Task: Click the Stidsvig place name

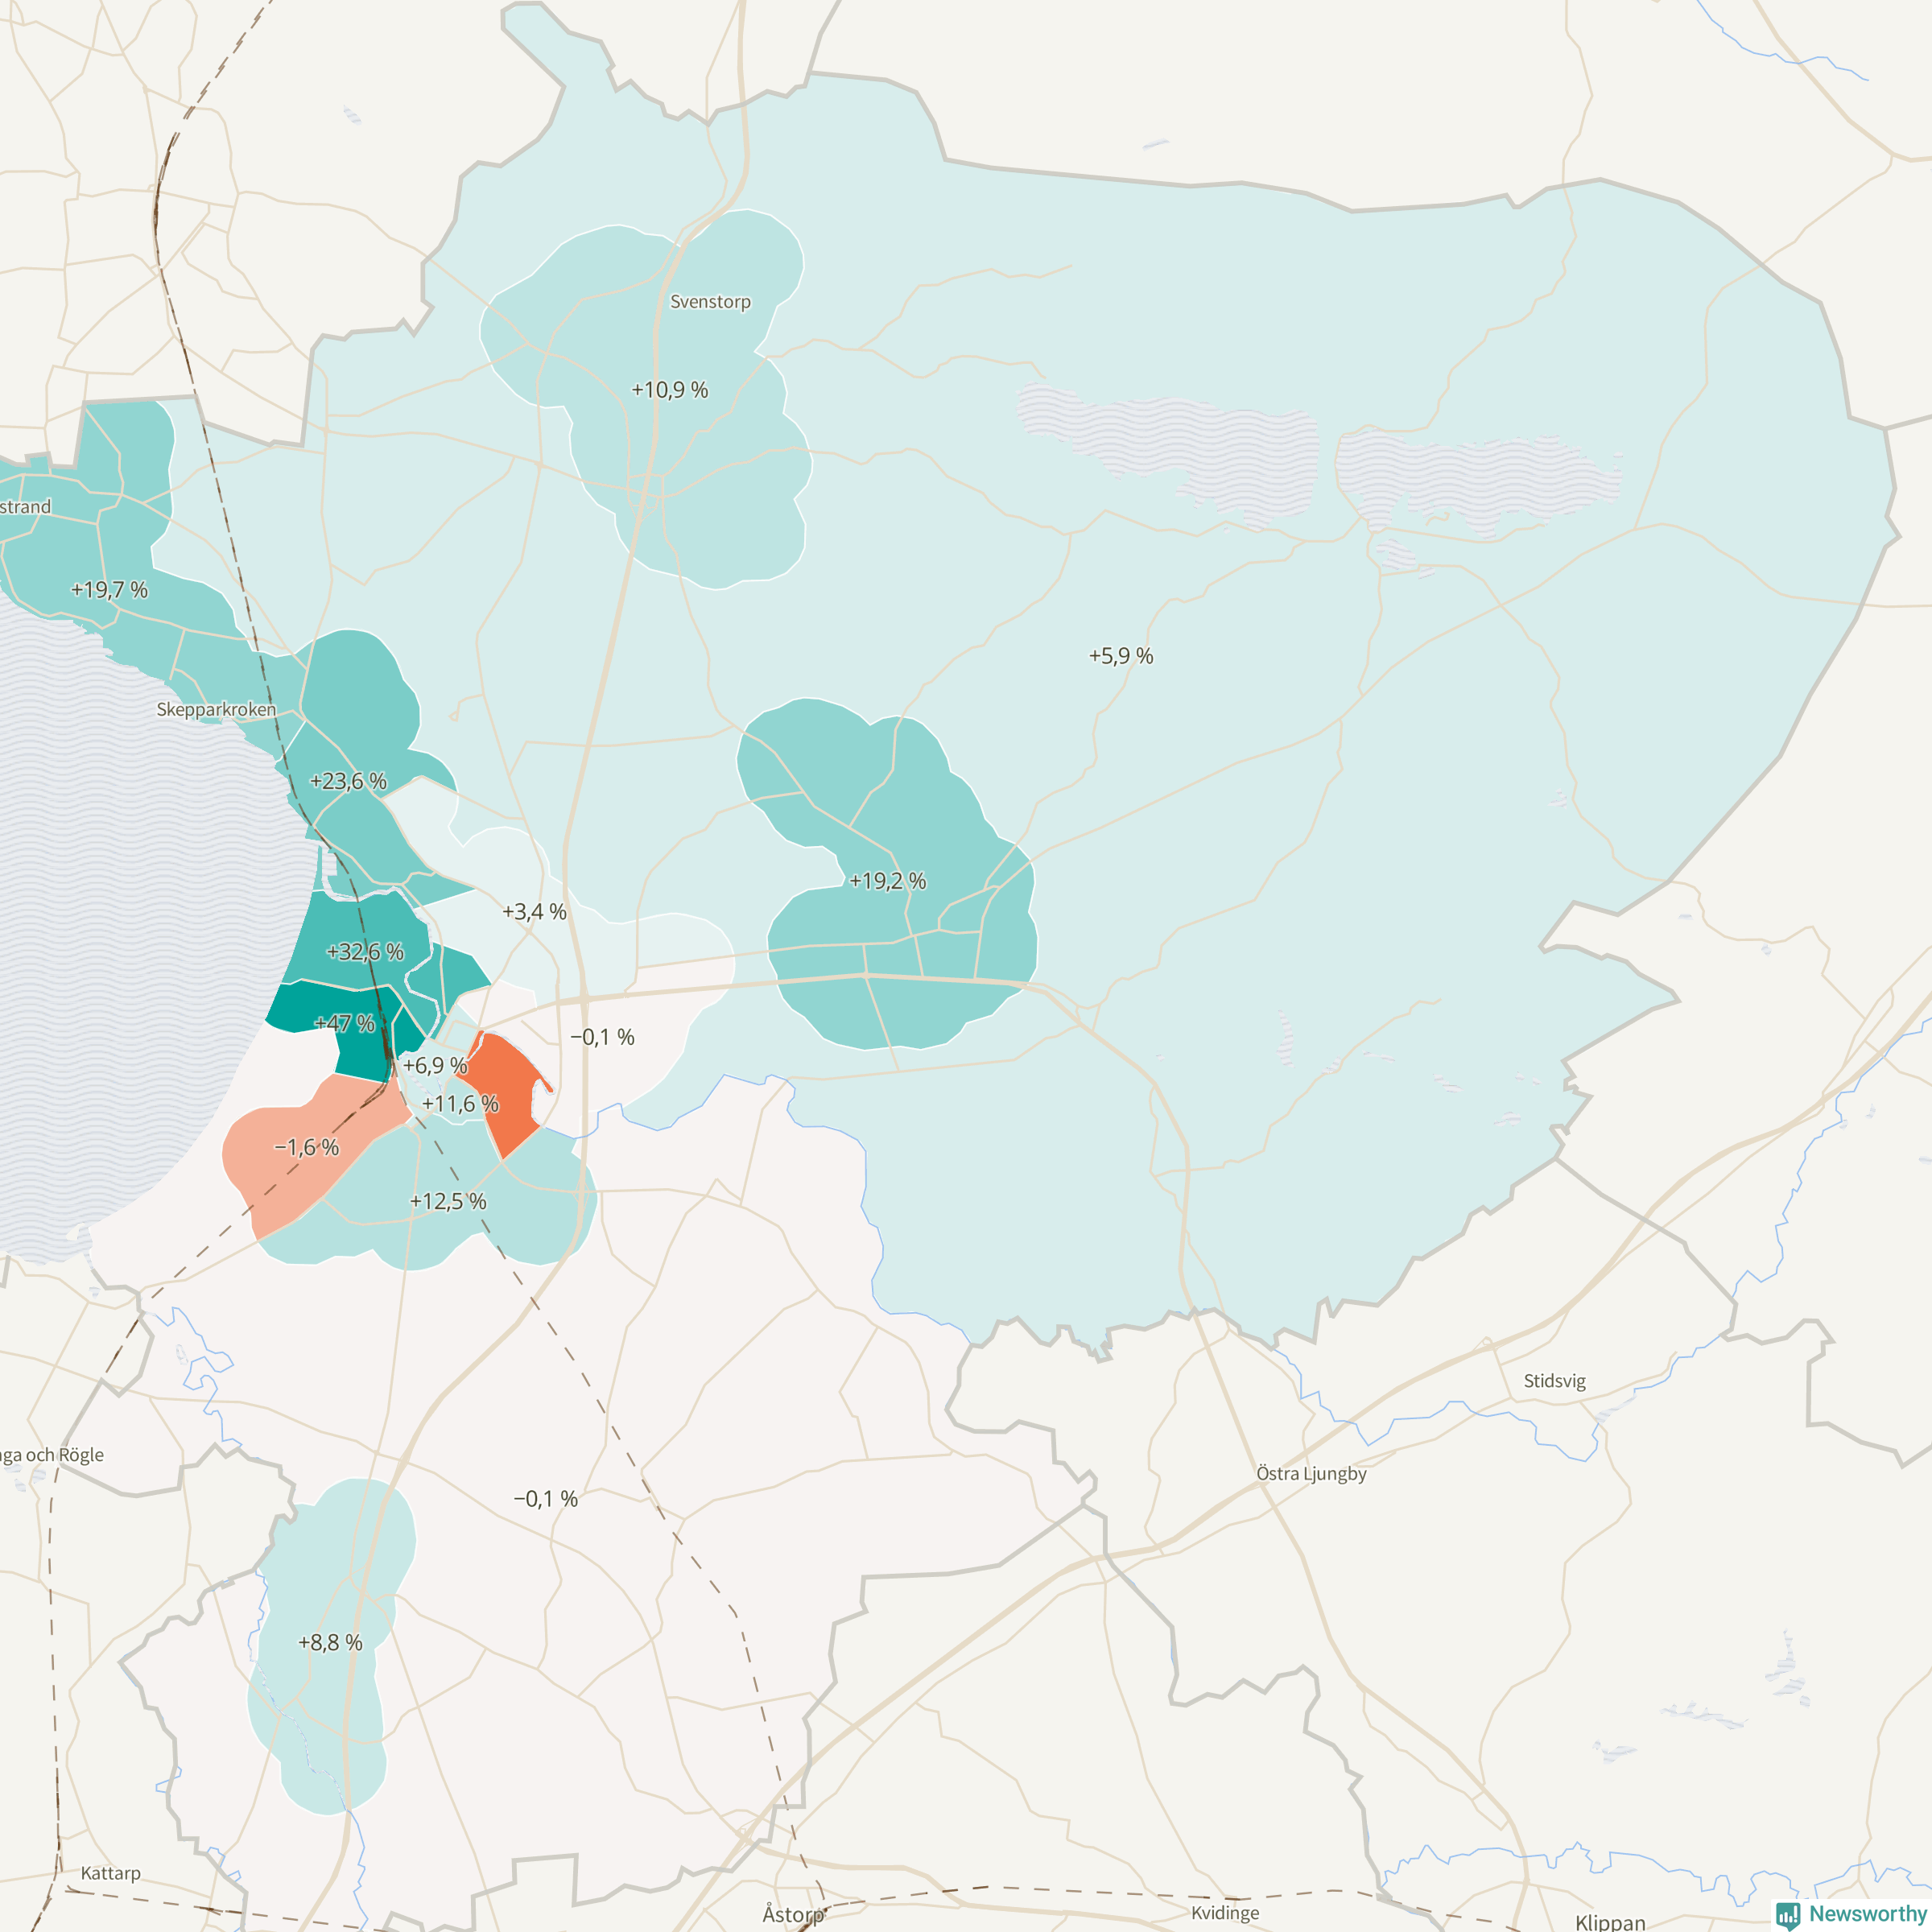Action: (1554, 1381)
